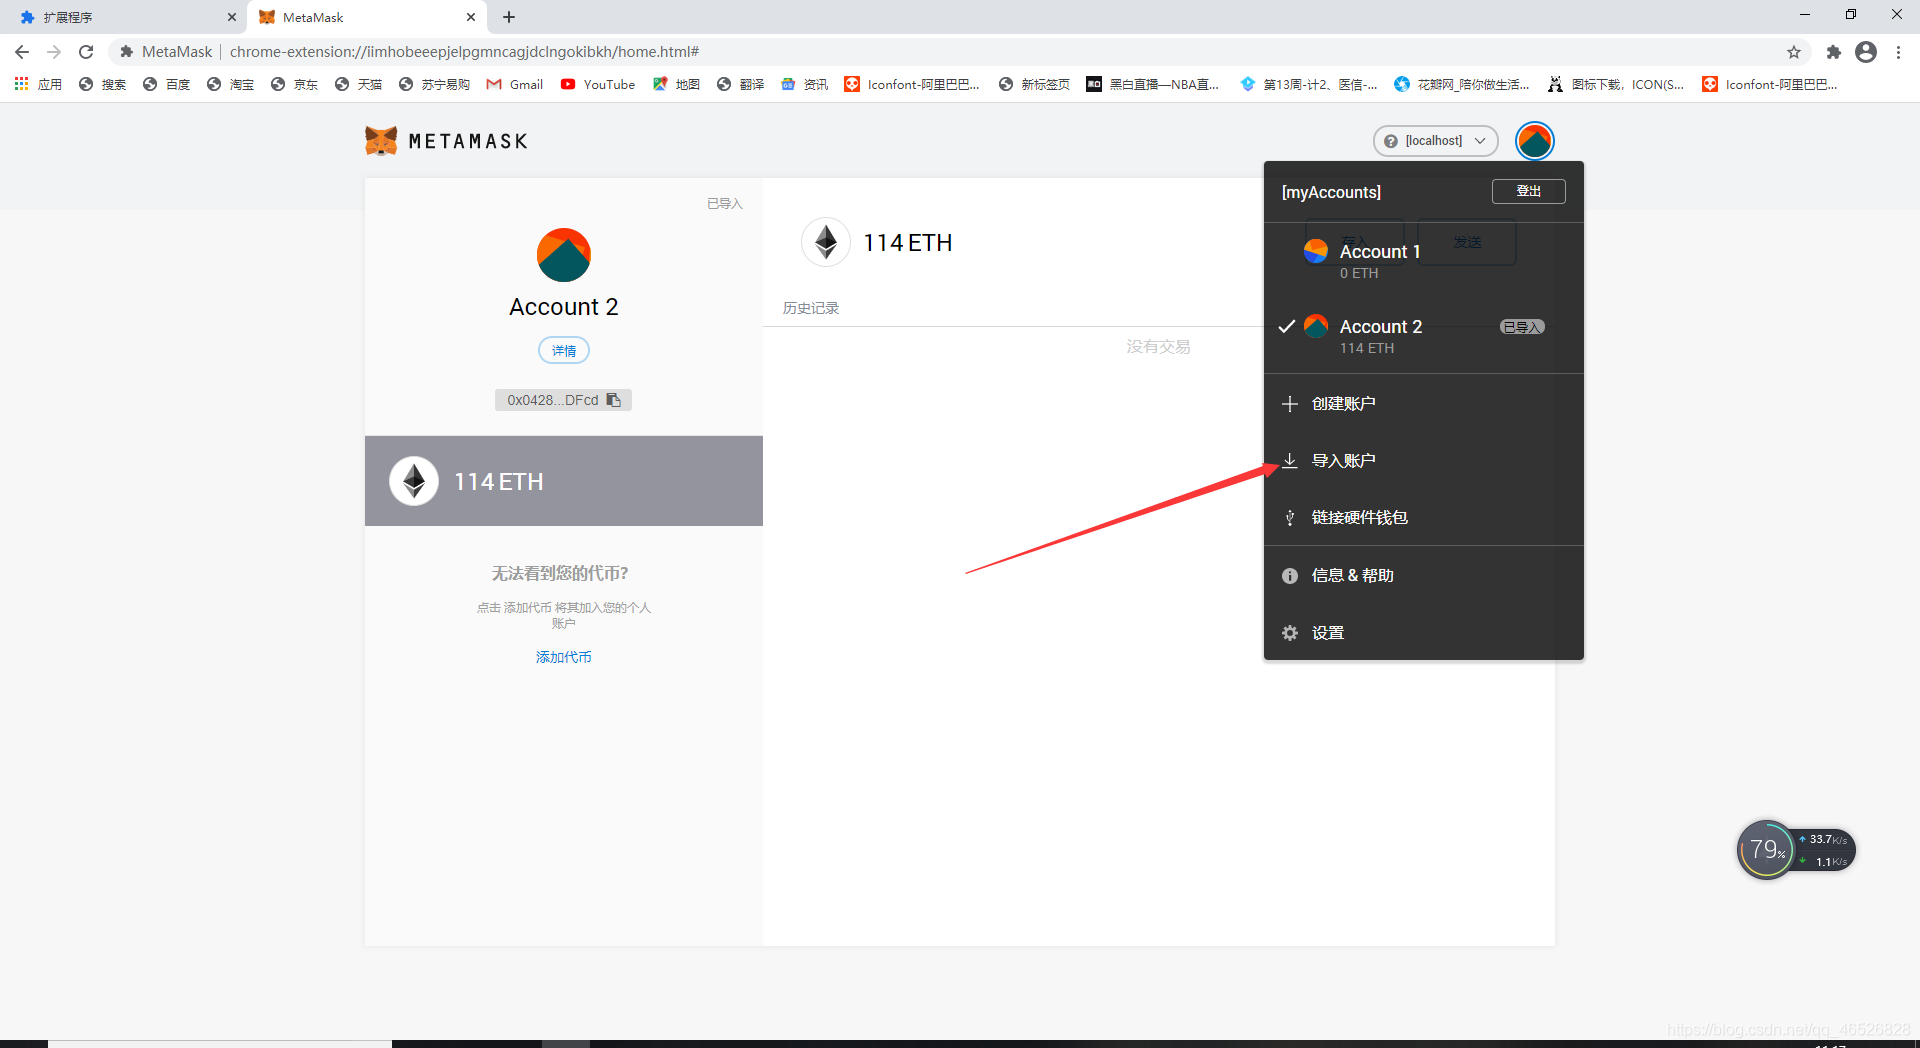Screen dimensions: 1920x1048
Task: Open the localhost network dropdown
Action: [x=1435, y=141]
